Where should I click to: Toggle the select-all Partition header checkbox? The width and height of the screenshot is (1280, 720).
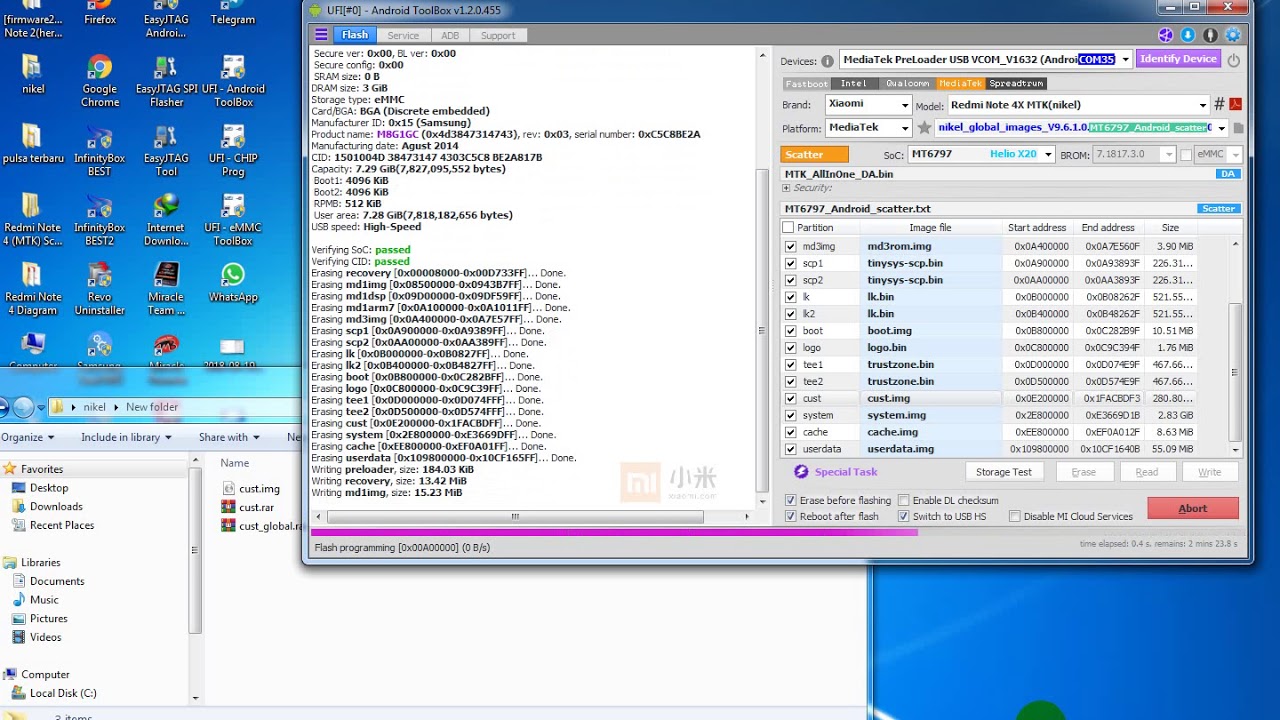789,228
